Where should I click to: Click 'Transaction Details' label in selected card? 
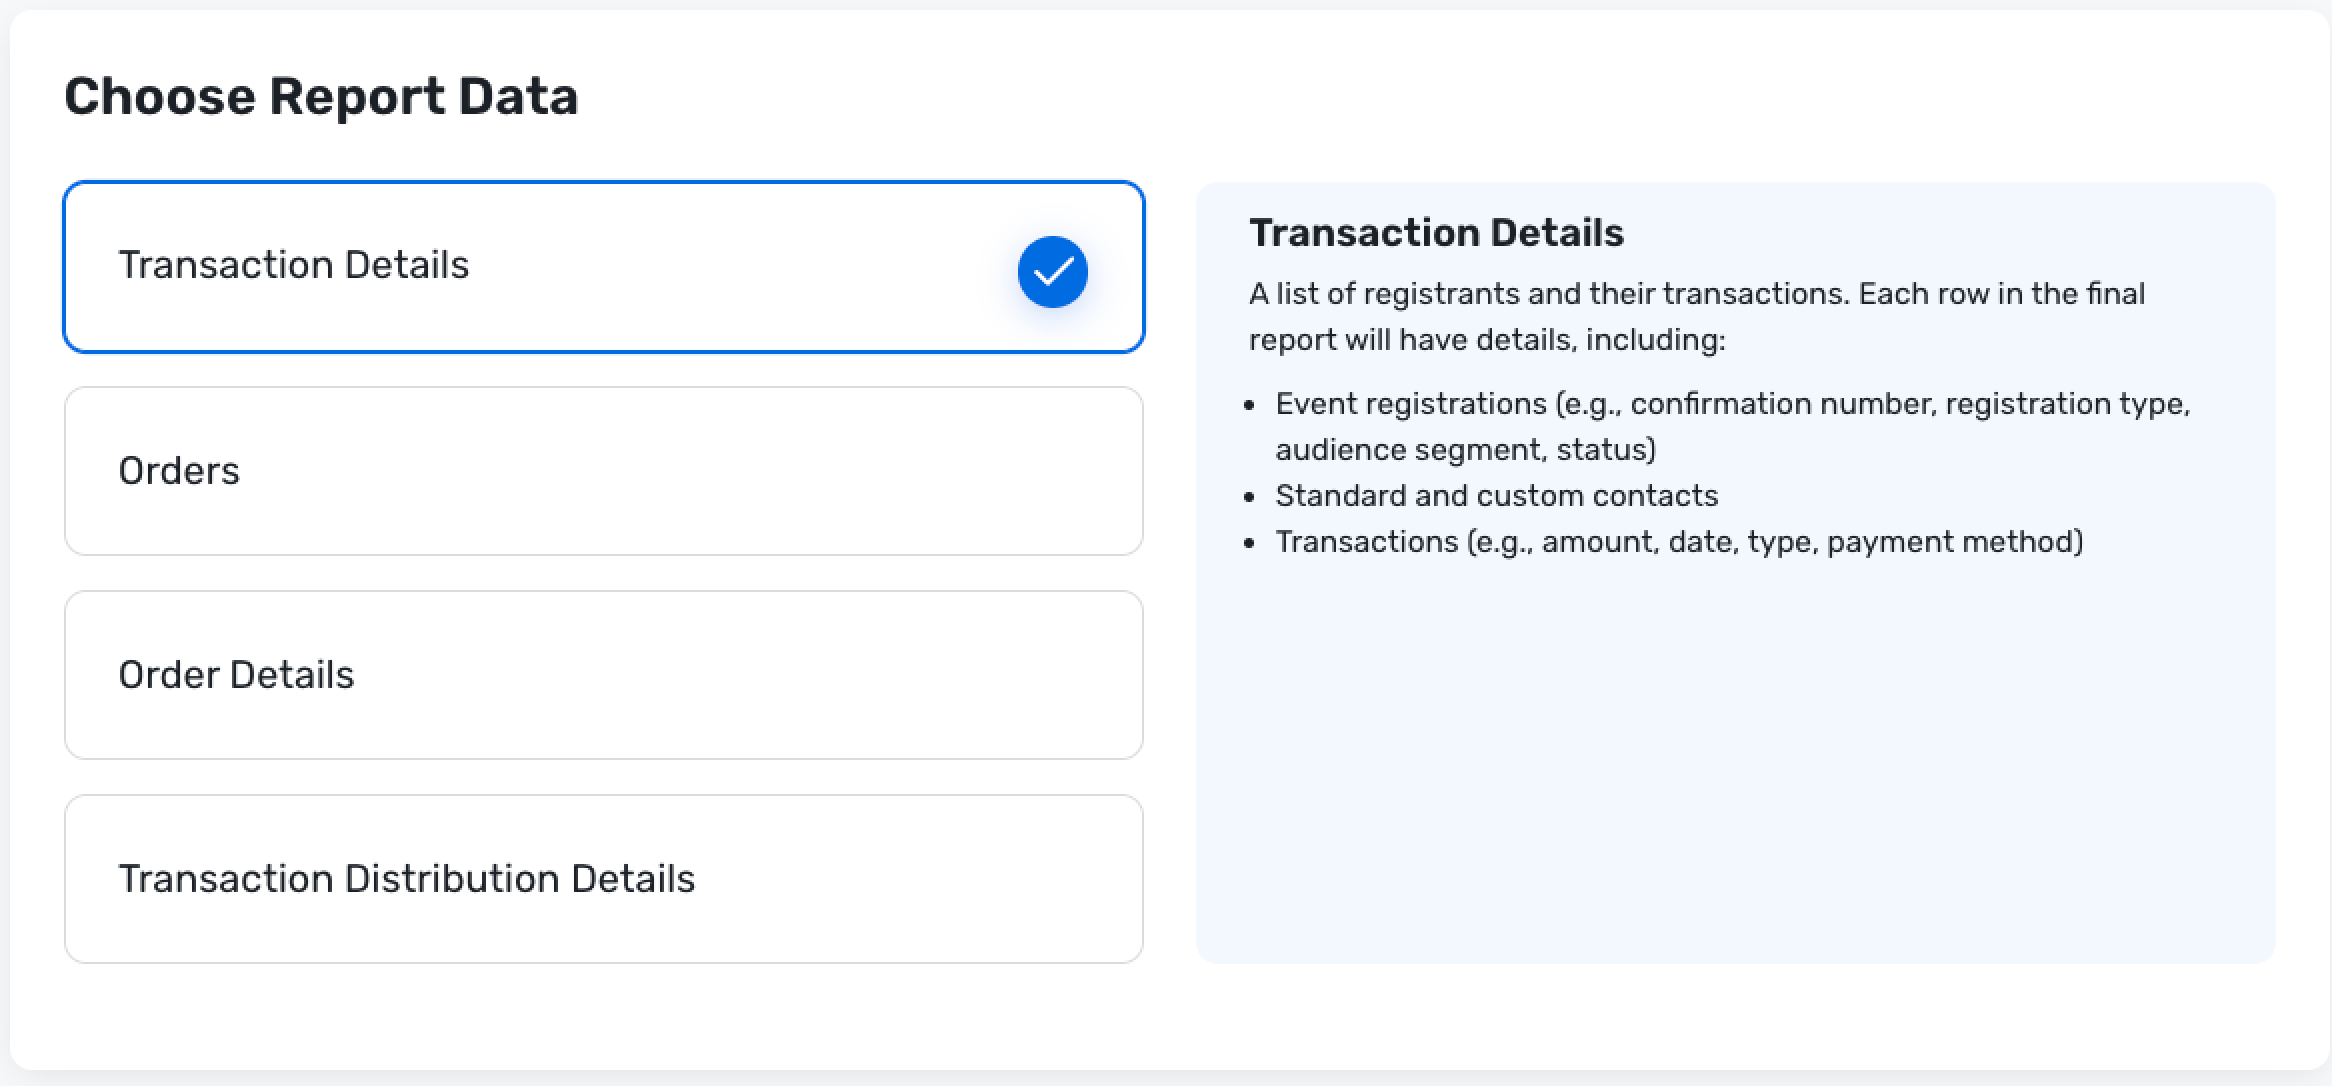point(293,265)
